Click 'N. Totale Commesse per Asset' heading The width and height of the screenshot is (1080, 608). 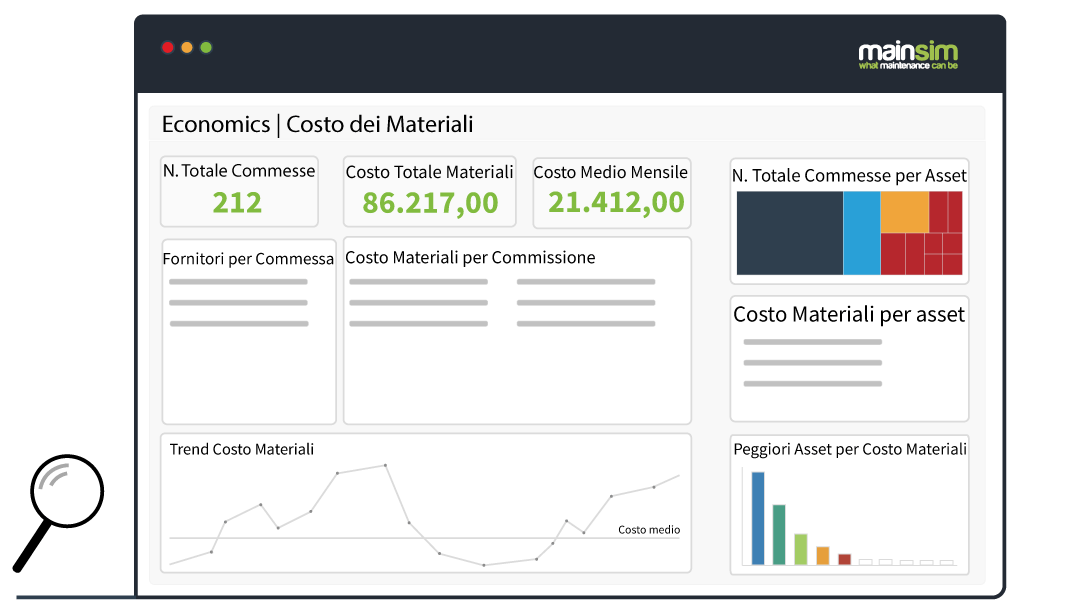click(849, 176)
